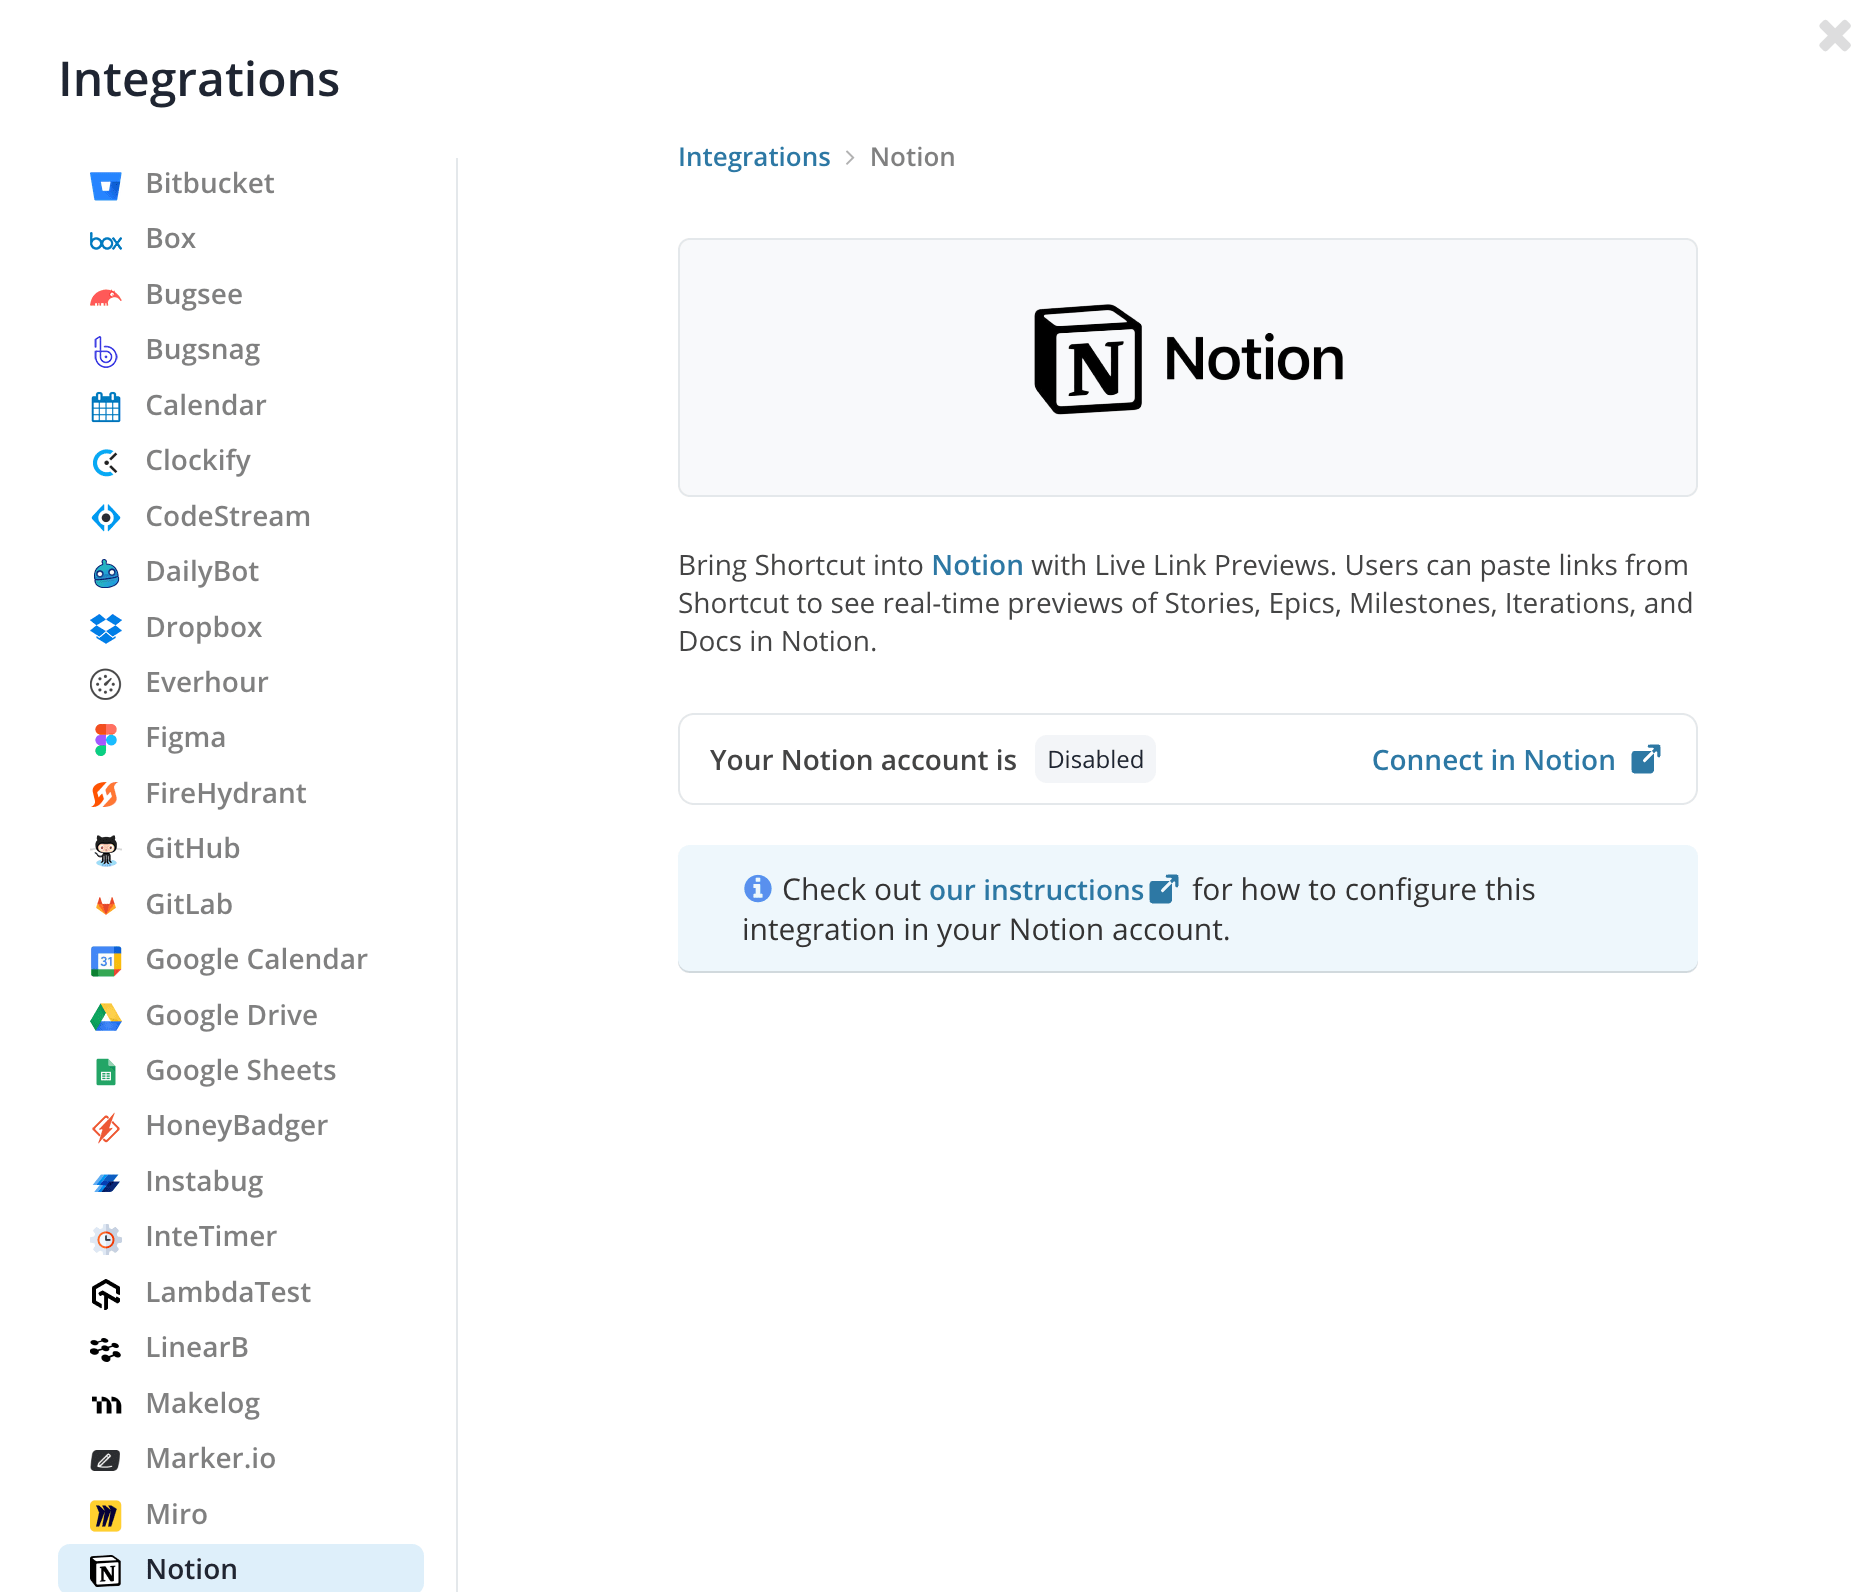1870x1592 pixels.
Task: Click the Miro icon in the sidebar
Action: tap(105, 1515)
